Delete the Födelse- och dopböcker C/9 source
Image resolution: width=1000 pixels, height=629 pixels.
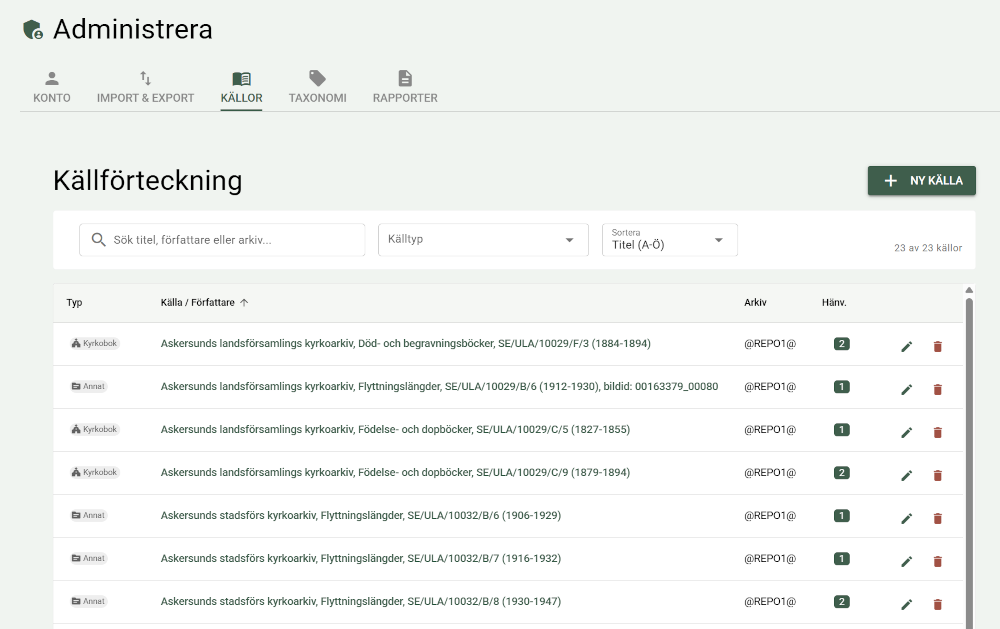938,475
